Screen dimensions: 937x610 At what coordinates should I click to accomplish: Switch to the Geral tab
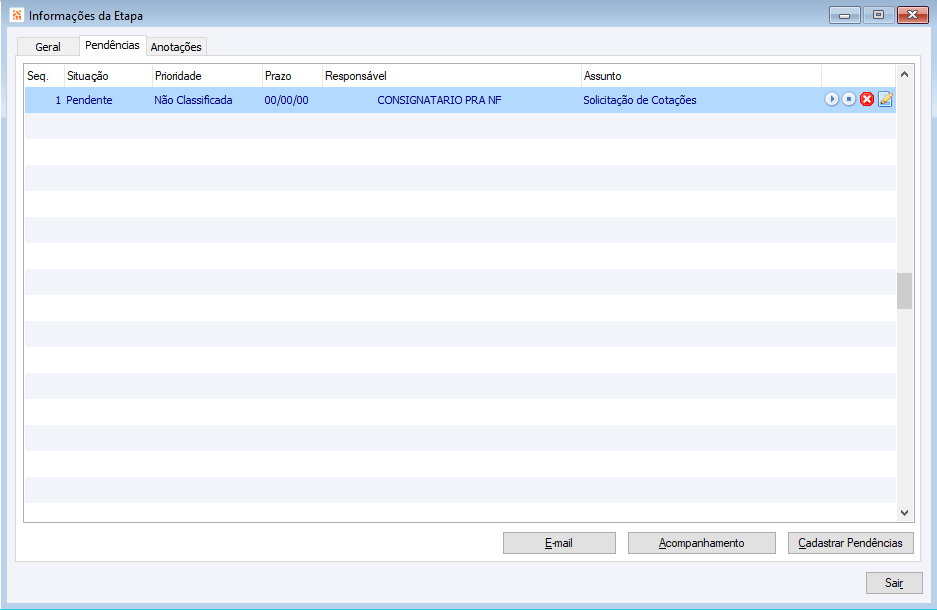[x=48, y=47]
